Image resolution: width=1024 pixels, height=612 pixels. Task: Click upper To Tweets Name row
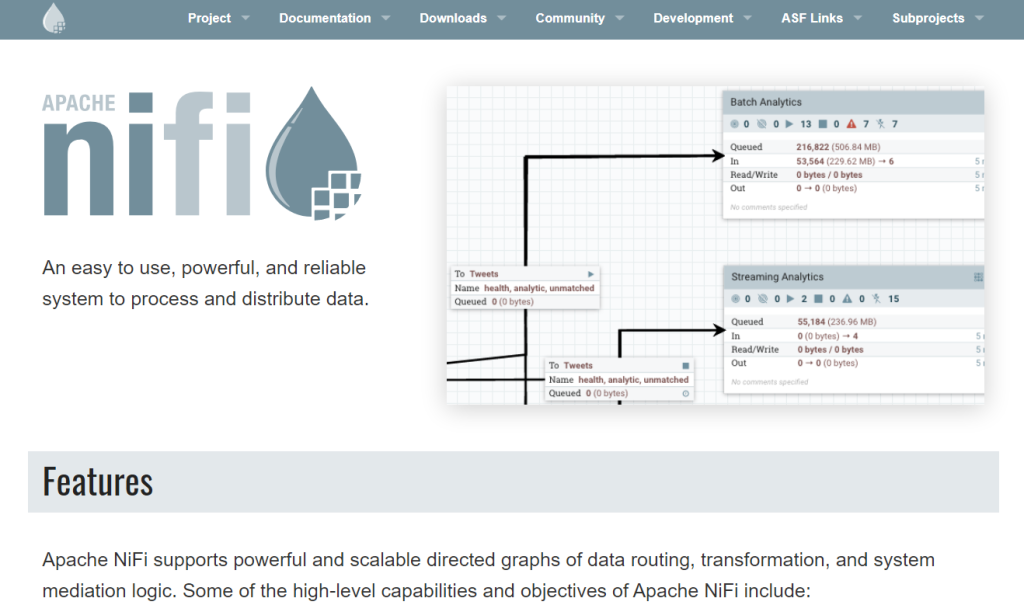tap(524, 288)
